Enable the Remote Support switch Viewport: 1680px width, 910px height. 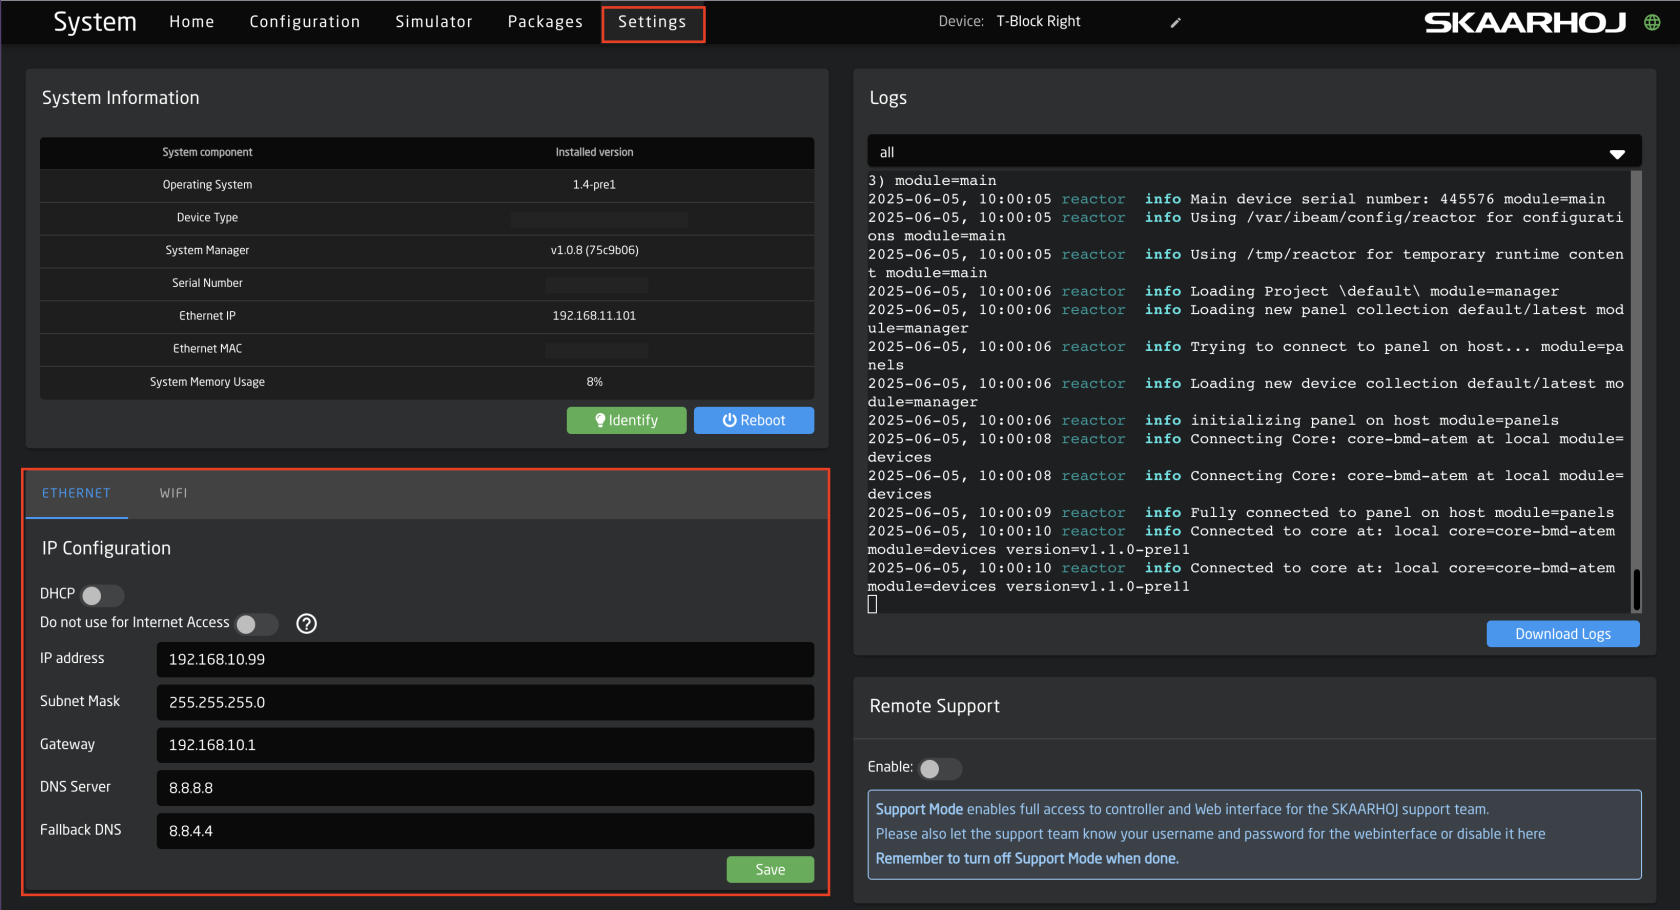940,768
